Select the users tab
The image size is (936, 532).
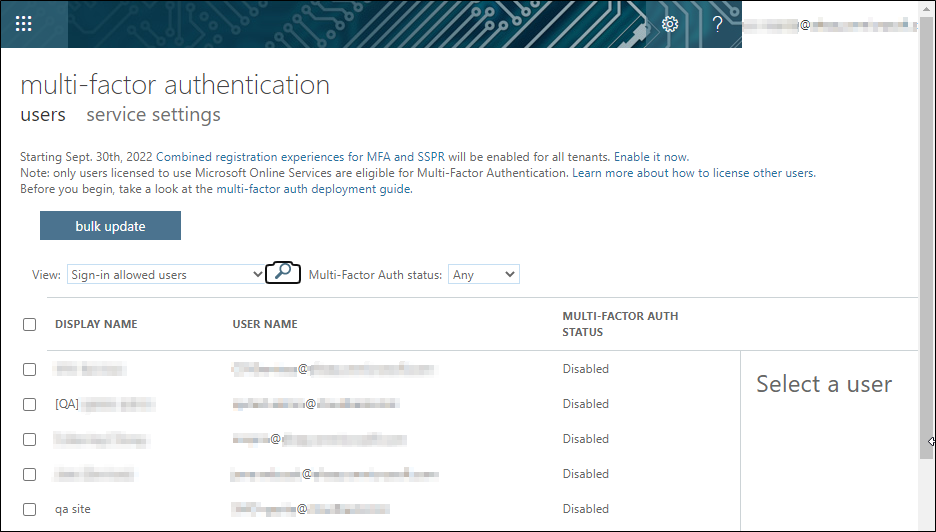pyautogui.click(x=43, y=115)
